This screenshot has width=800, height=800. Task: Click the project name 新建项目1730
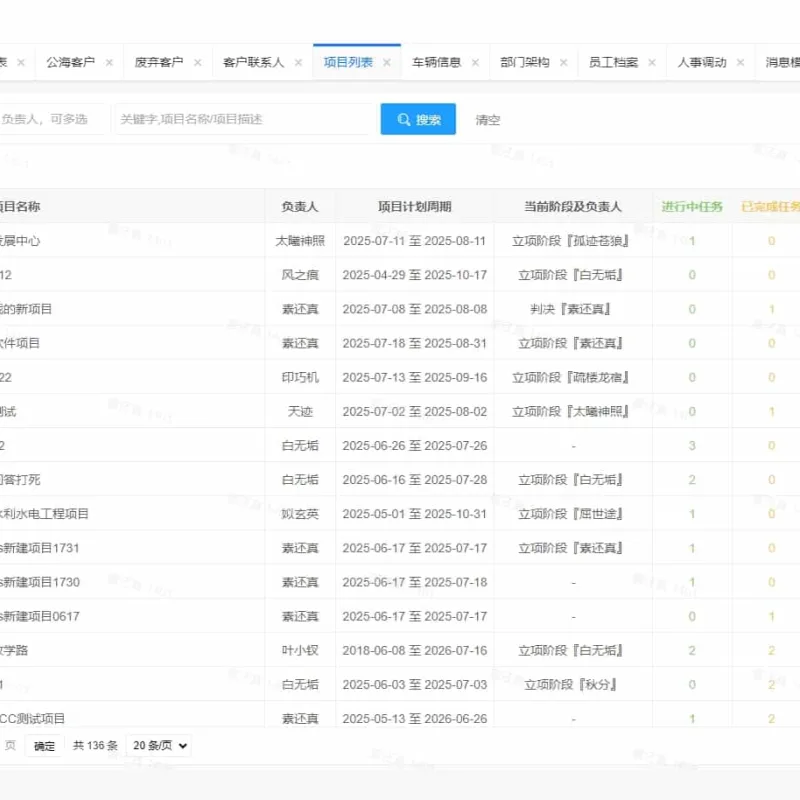click(x=42, y=582)
